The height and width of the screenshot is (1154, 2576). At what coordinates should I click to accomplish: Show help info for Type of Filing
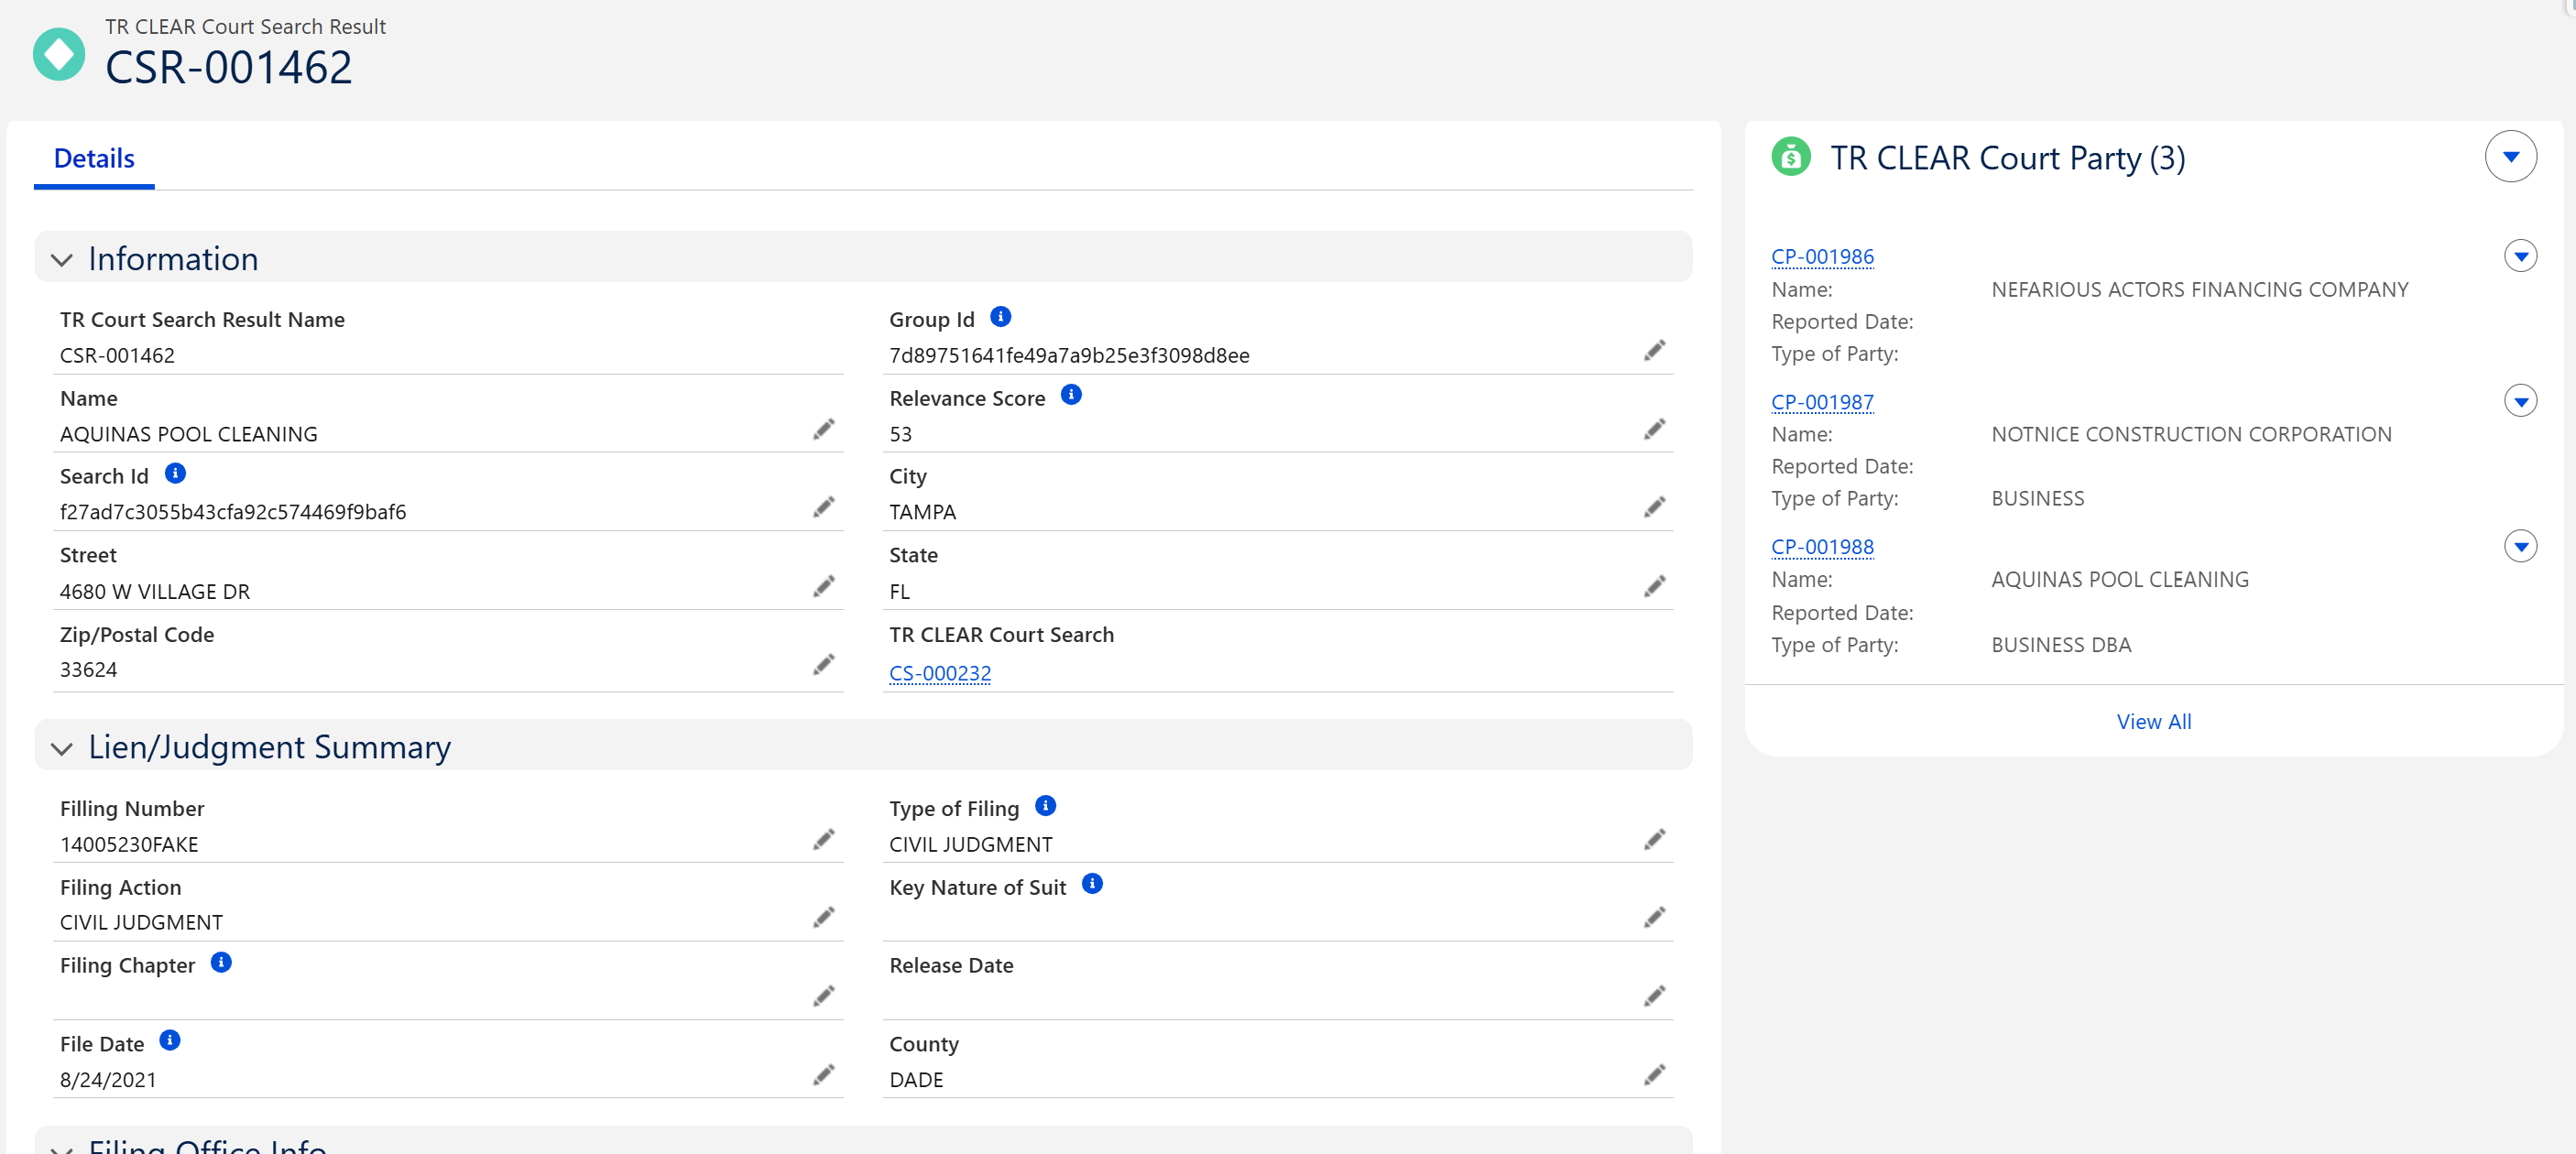pyautogui.click(x=1045, y=806)
